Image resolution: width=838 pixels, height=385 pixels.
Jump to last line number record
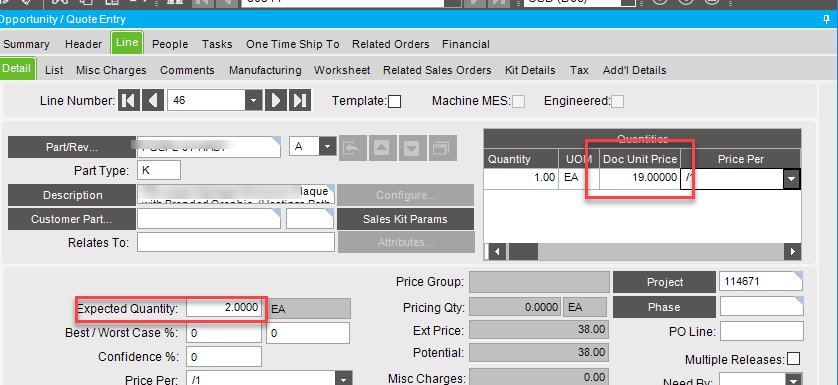pyautogui.click(x=300, y=101)
